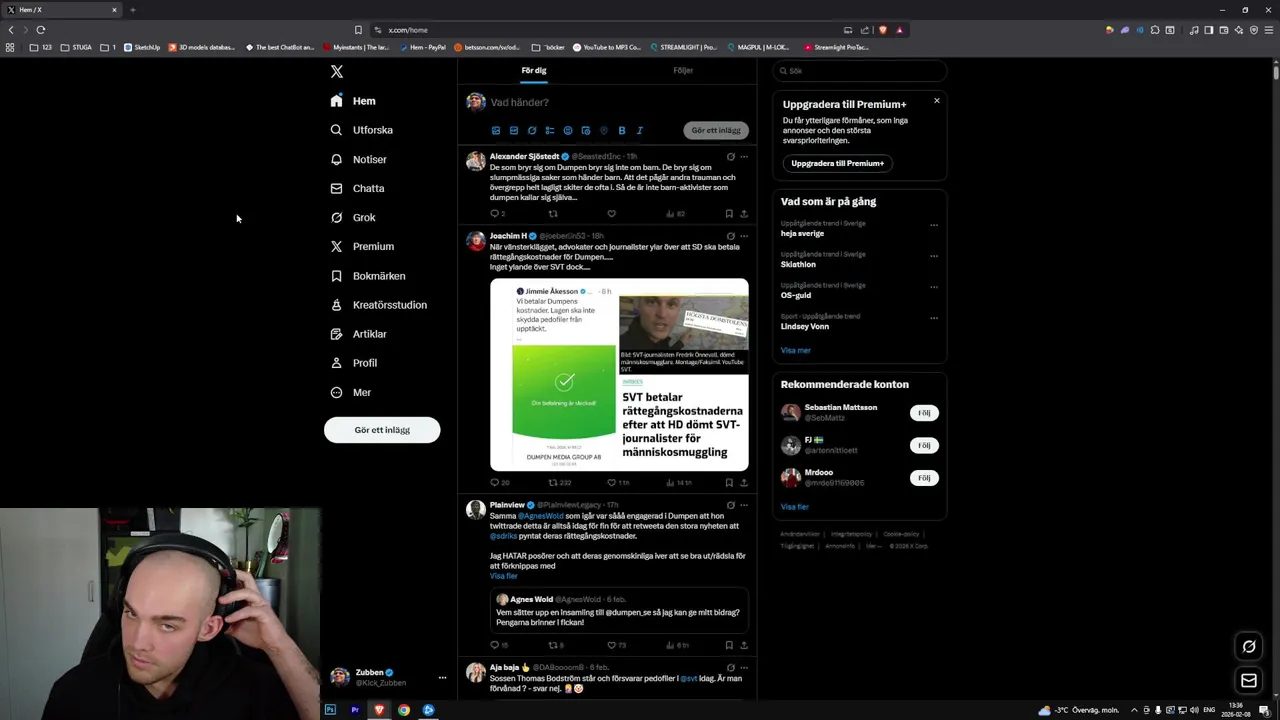
Task: Like Alexander Sjöstedt's post
Action: click(611, 213)
